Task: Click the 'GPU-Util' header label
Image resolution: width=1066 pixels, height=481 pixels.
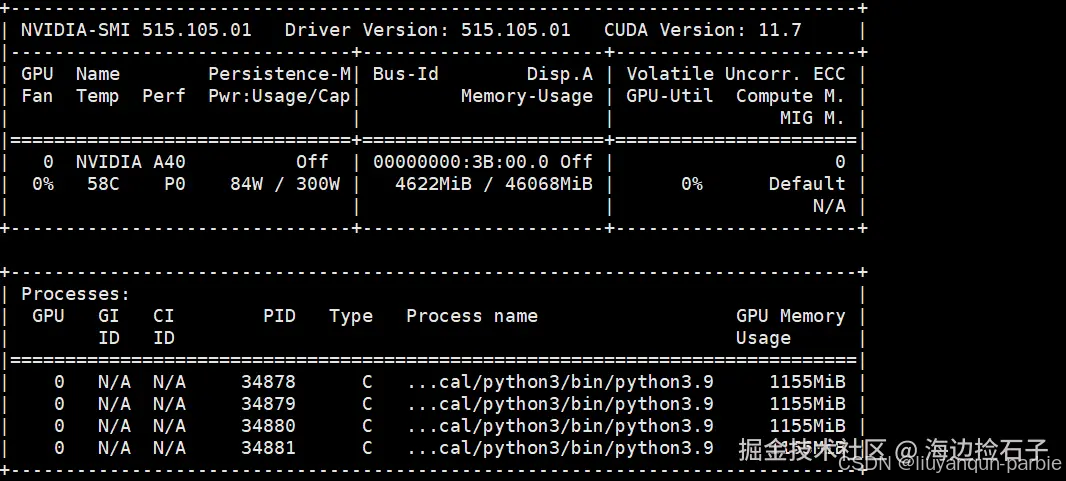Action: (670, 96)
